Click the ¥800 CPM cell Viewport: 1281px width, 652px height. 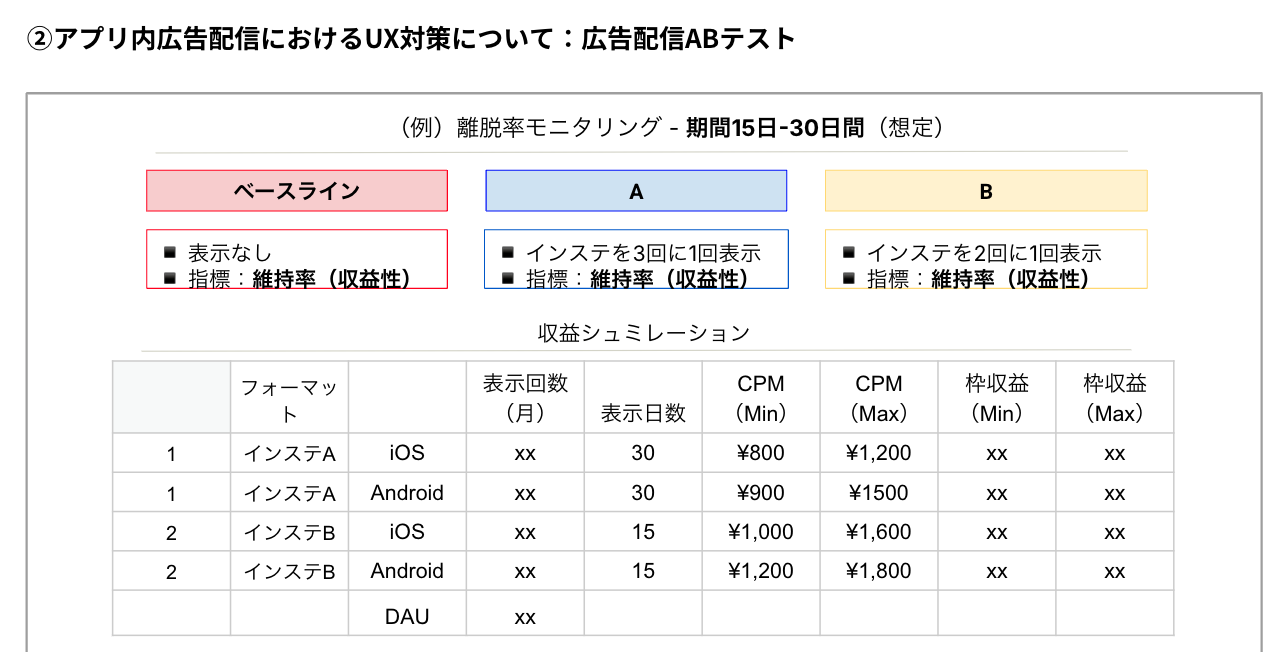(x=761, y=453)
